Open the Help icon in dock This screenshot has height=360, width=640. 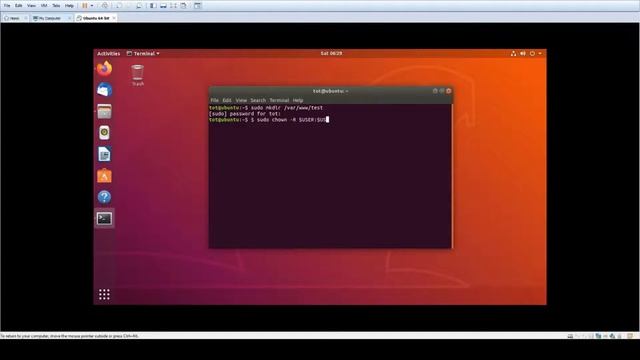[x=104, y=197]
